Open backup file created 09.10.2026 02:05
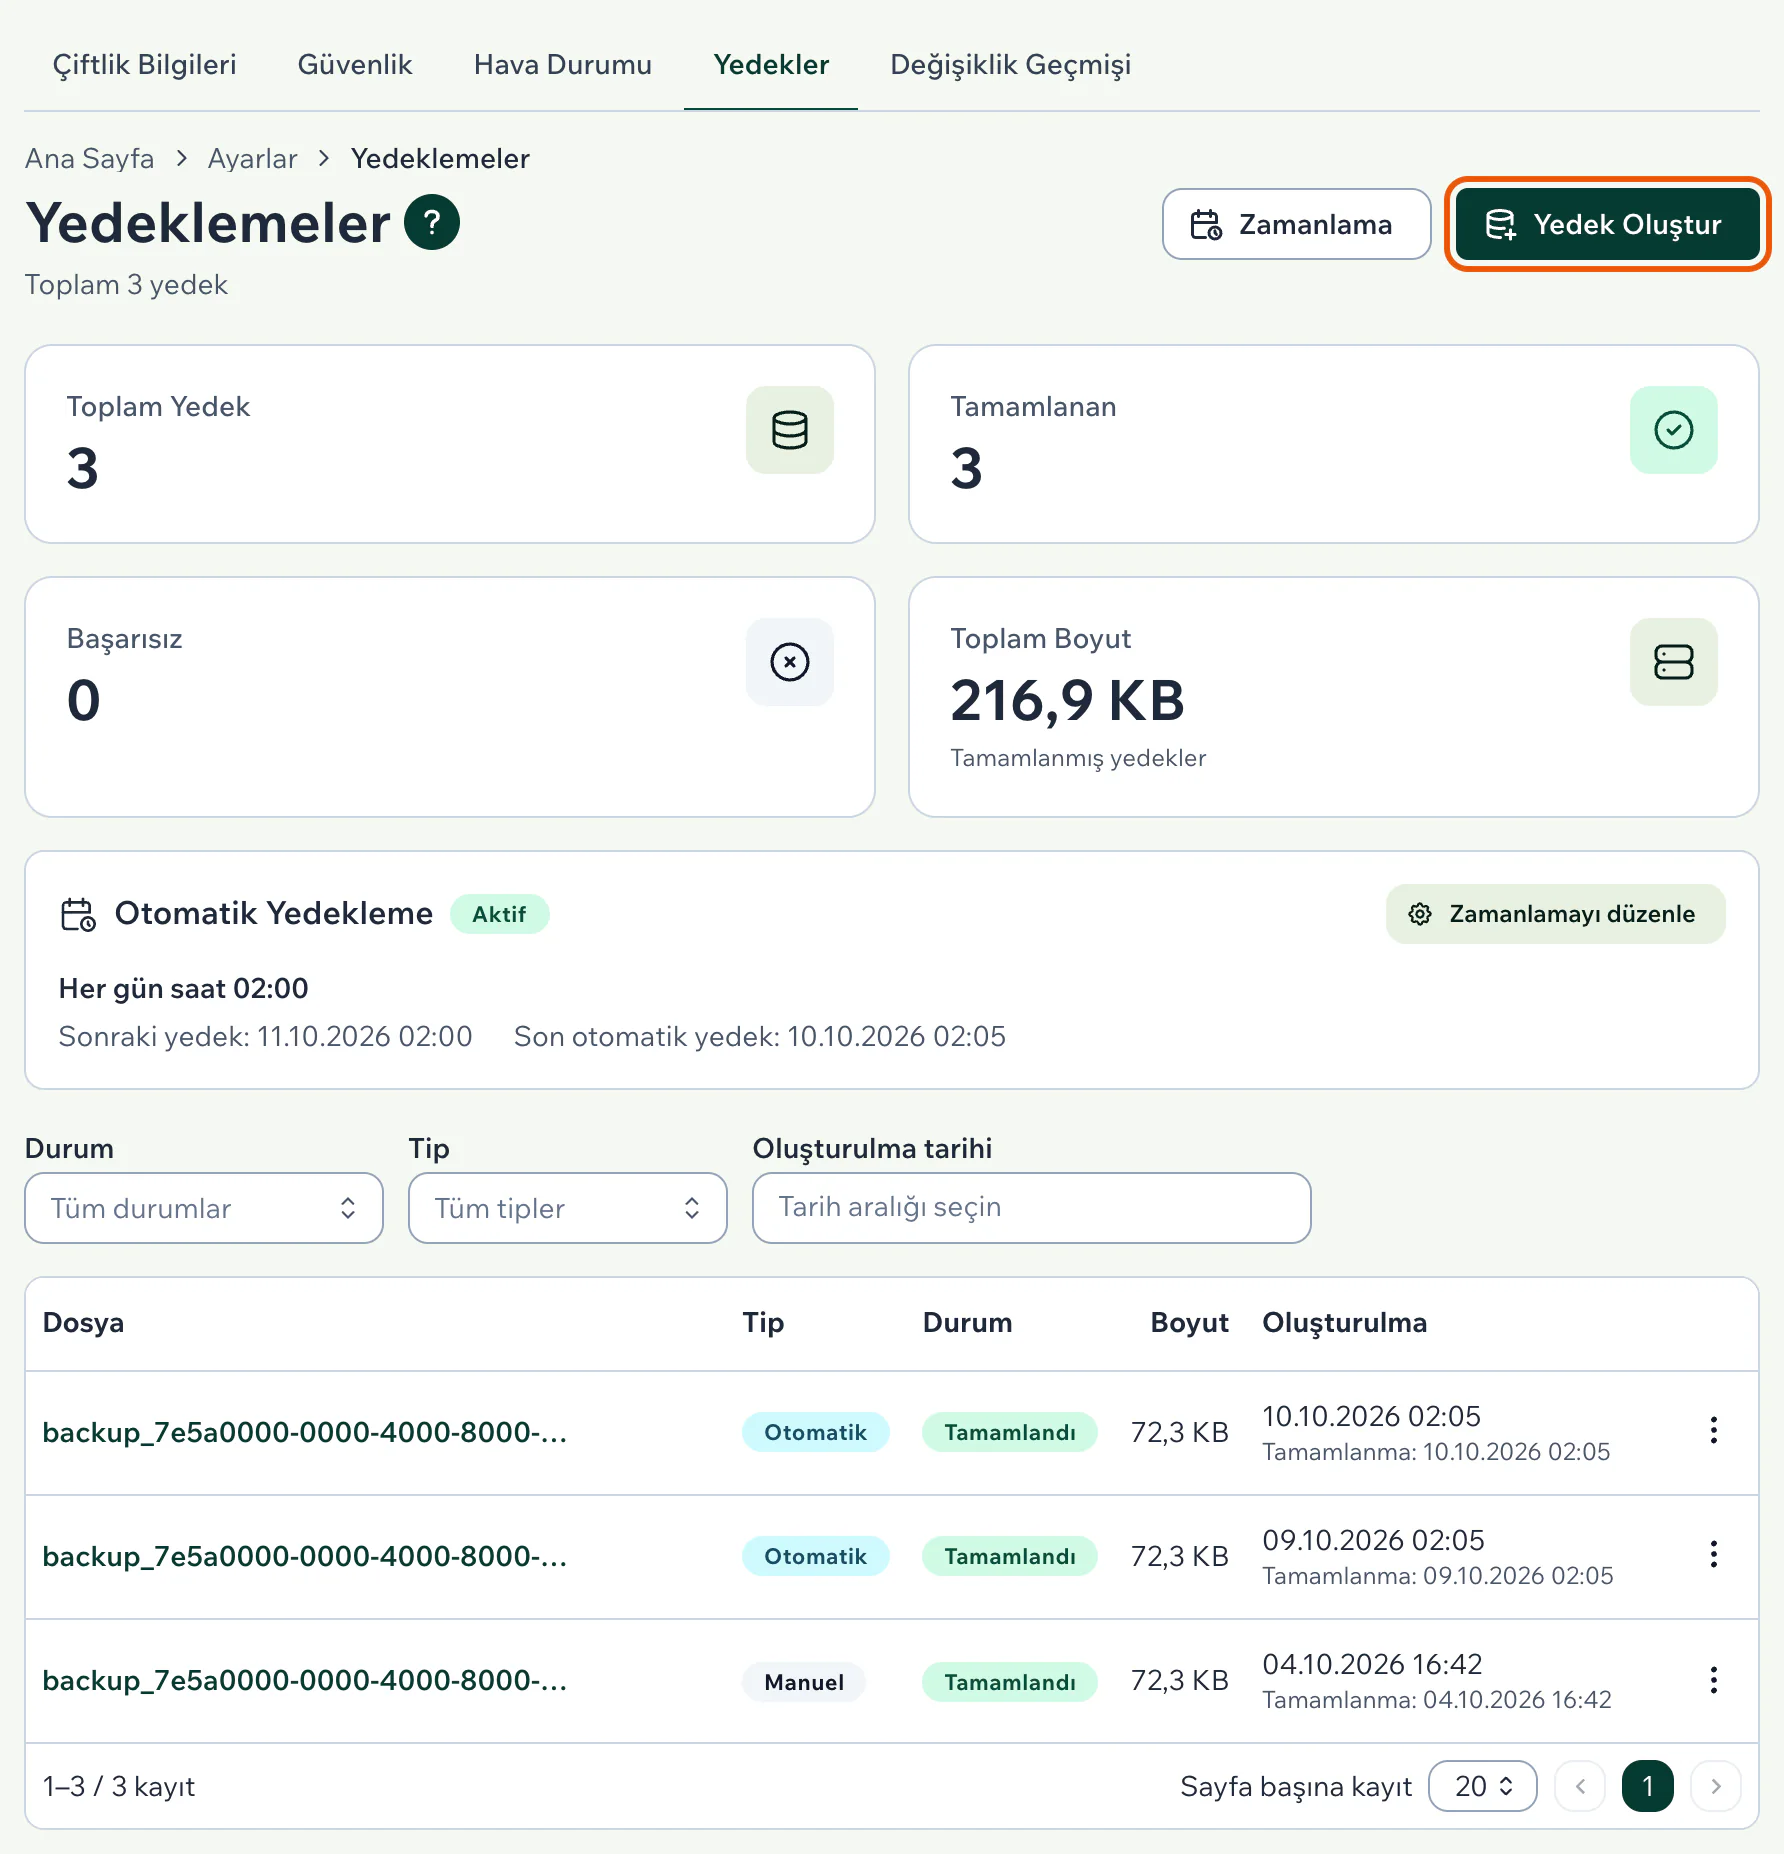Screen dimensions: 1784x1854 (x=305, y=1556)
